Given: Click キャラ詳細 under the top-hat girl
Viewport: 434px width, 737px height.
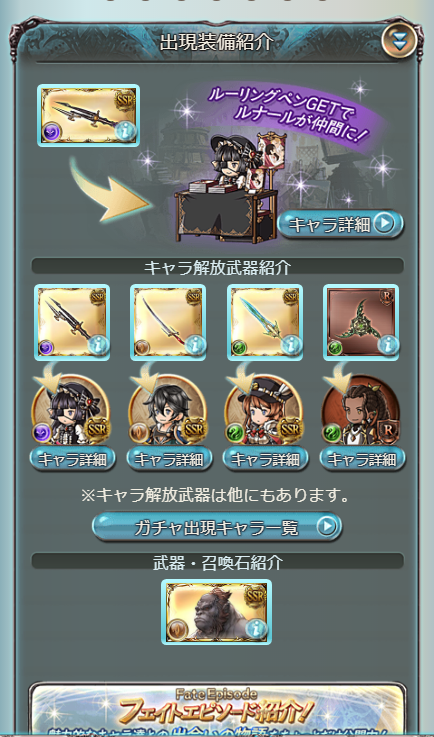Looking at the screenshot, I should [x=265, y=459].
